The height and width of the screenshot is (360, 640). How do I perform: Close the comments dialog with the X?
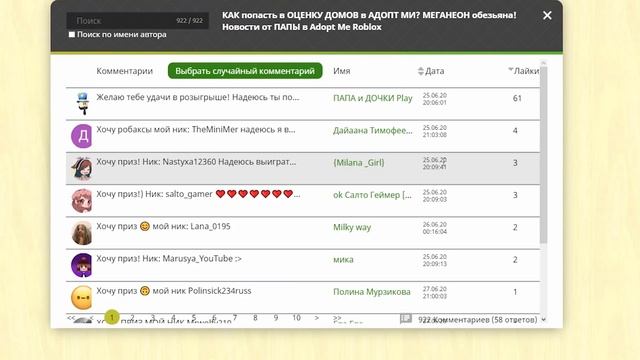point(547,16)
